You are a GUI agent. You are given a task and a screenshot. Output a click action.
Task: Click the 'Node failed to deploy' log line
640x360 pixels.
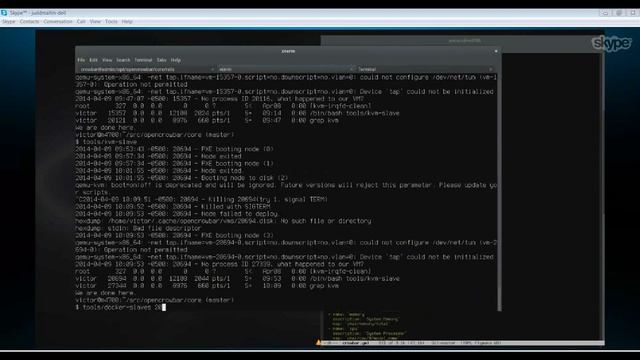(177, 214)
